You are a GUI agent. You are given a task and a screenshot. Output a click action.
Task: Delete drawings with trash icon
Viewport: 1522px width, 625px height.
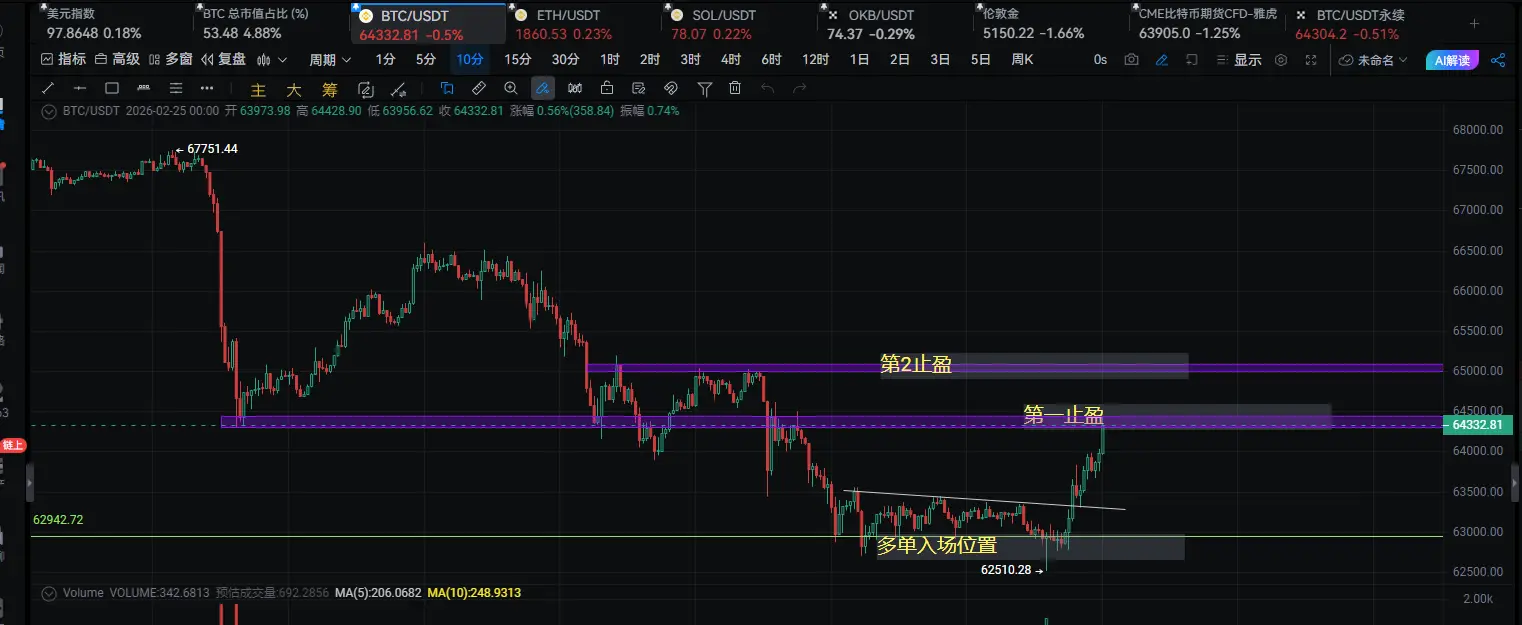[x=735, y=88]
